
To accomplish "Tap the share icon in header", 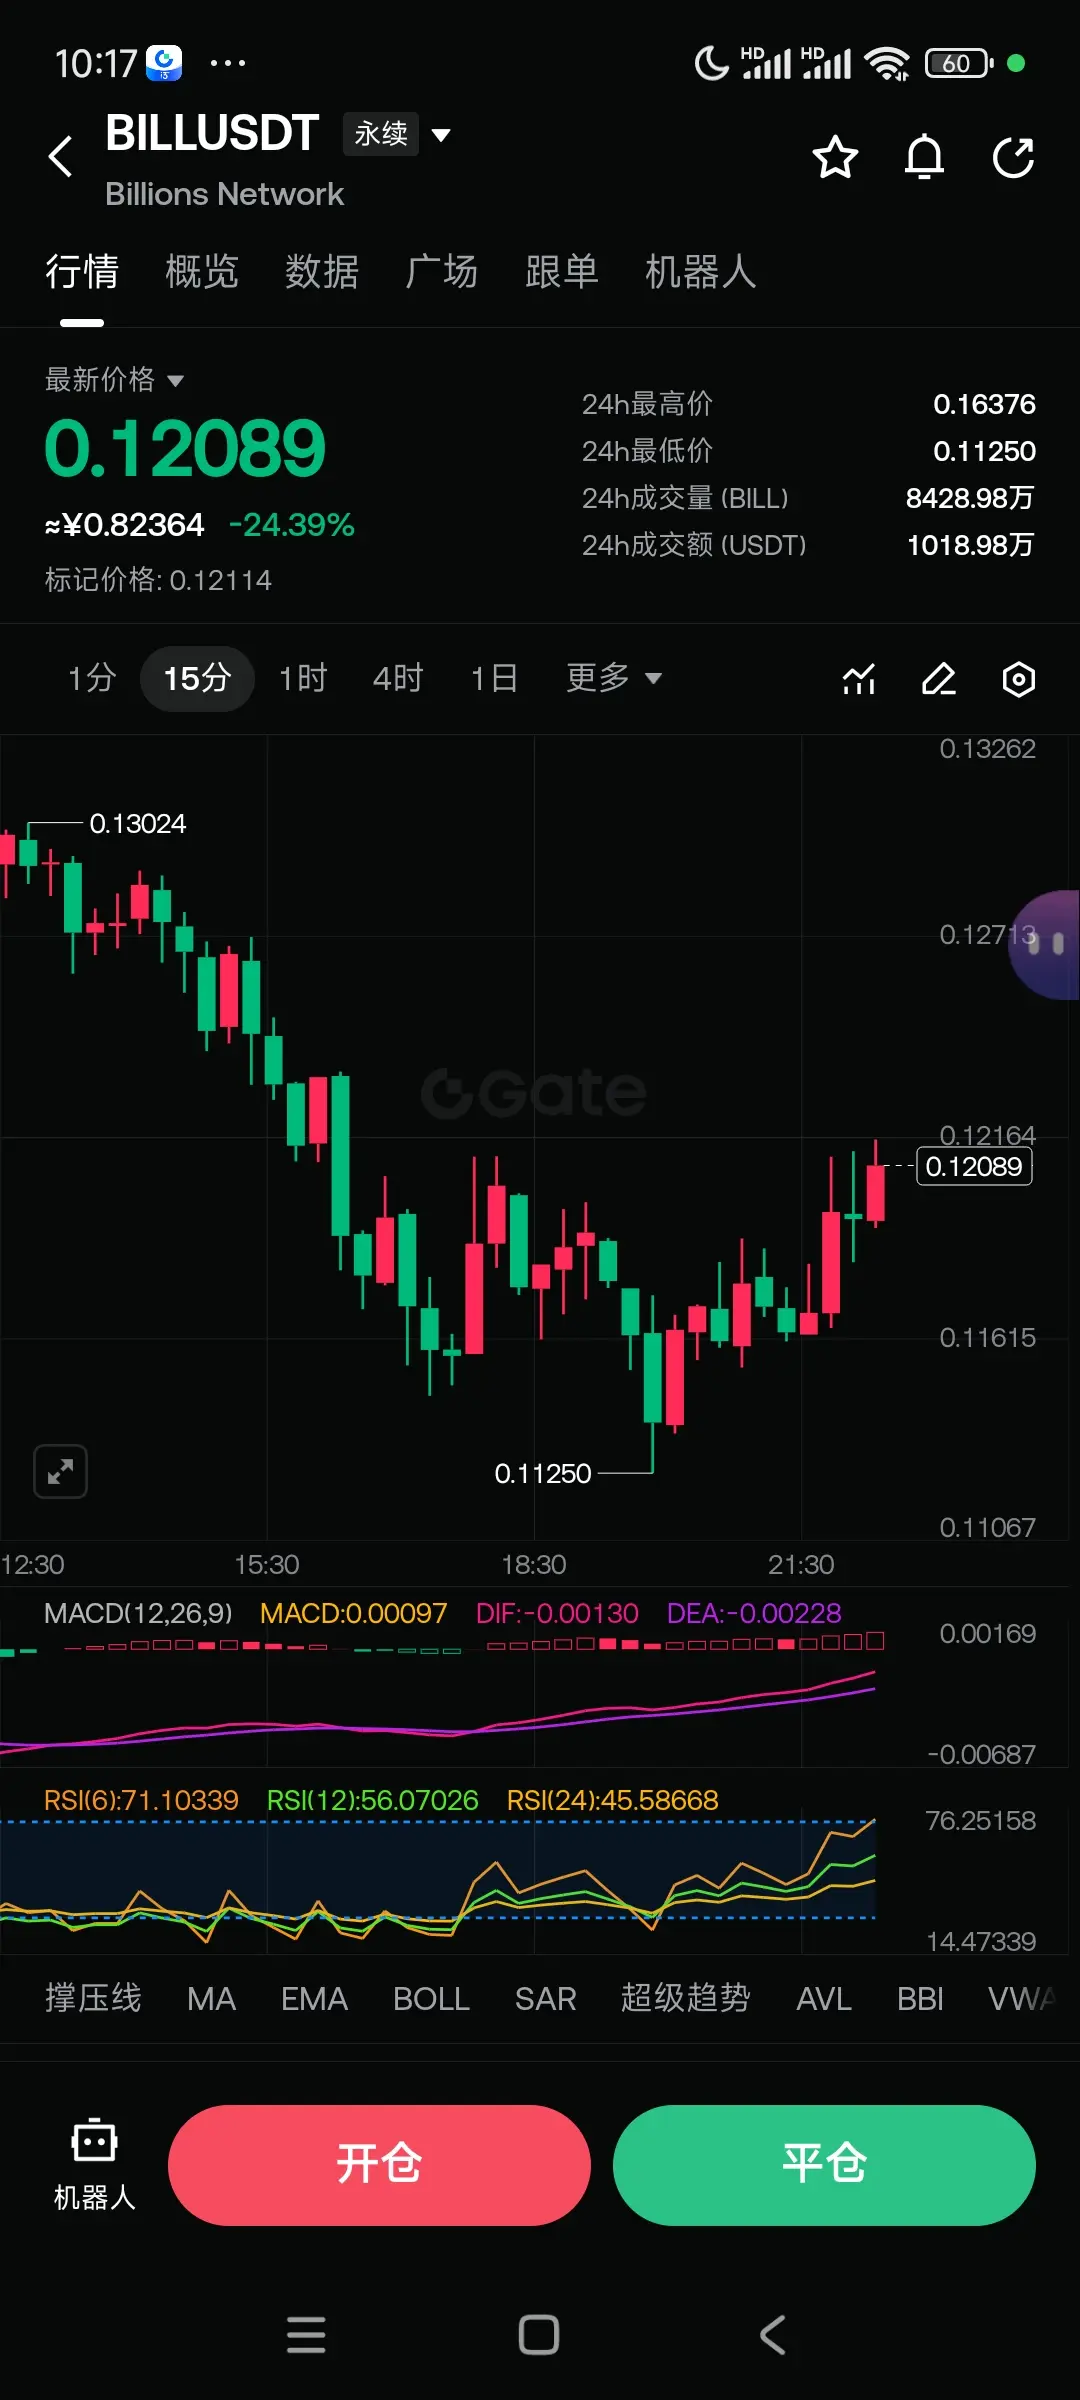I will [x=1013, y=157].
